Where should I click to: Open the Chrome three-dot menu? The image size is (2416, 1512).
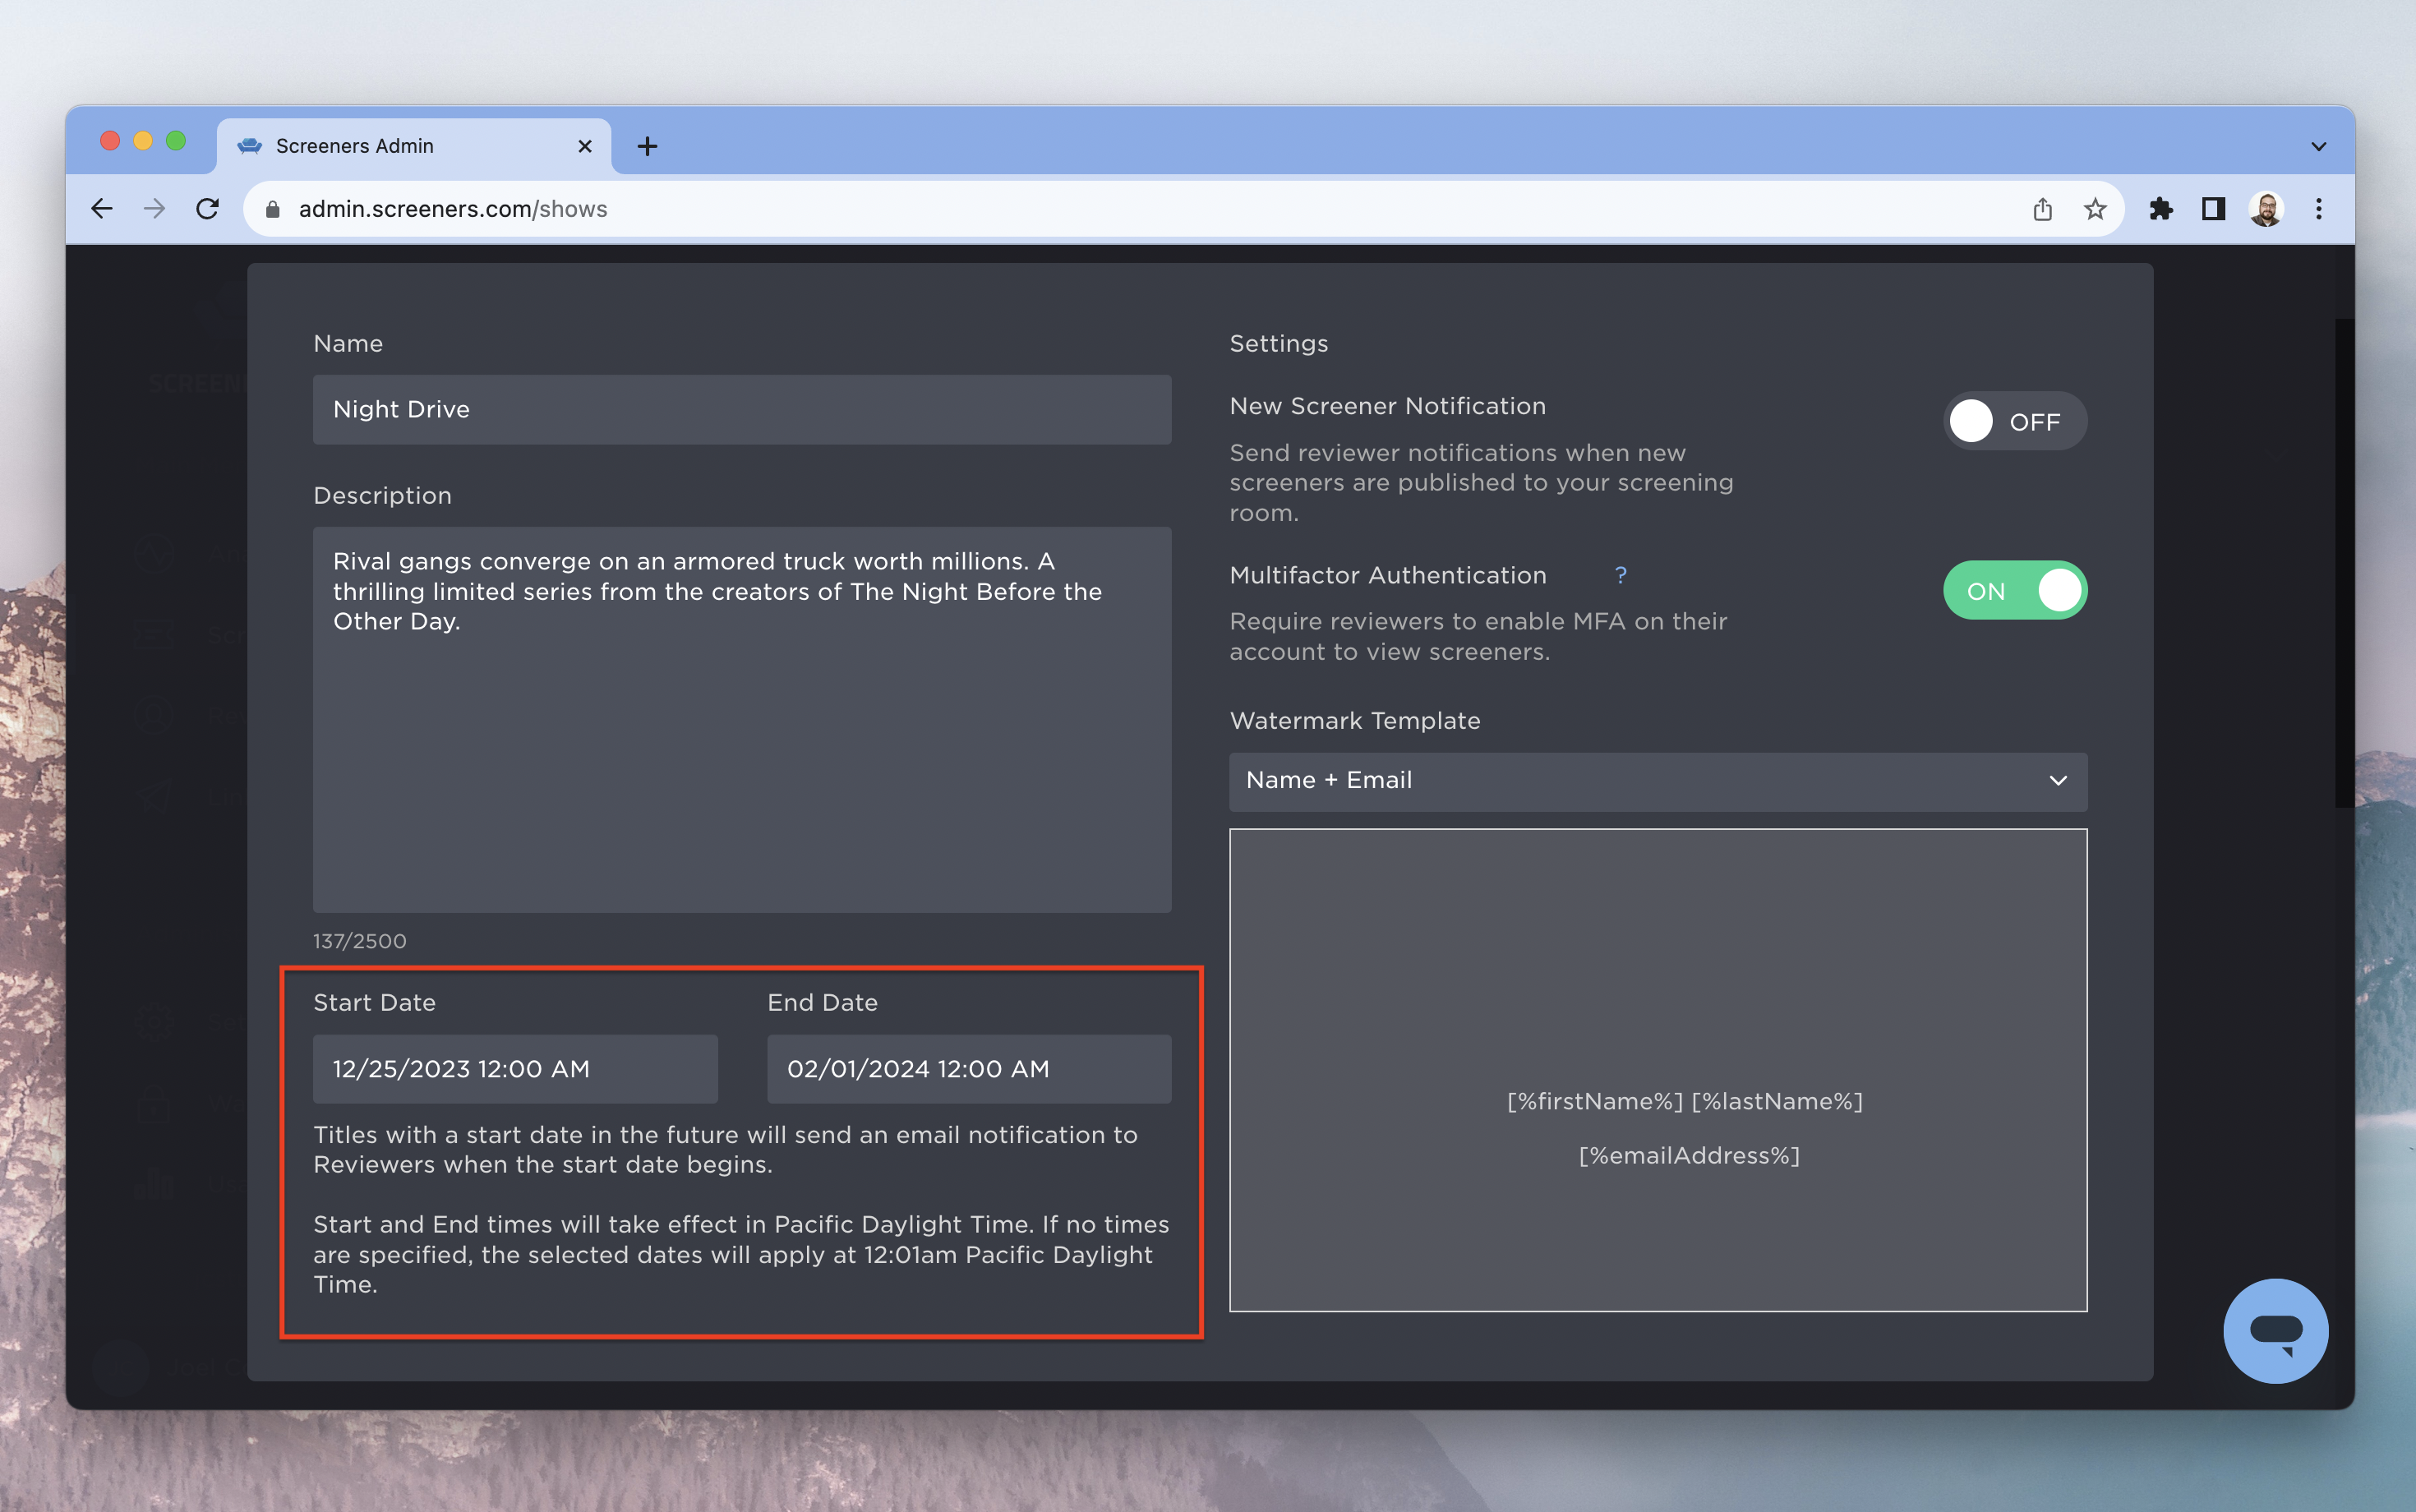click(2319, 209)
